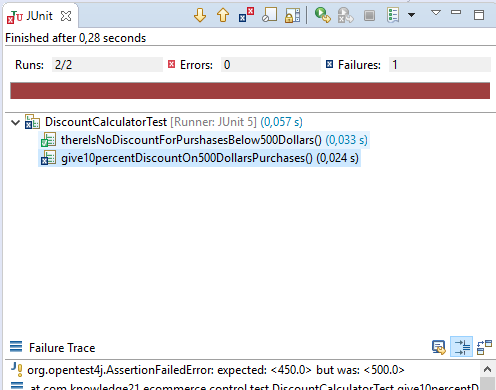Select give10percentDiscountOn500DollarsPurchases() failed test
Viewport: 496px width, 390px height.
199,158
